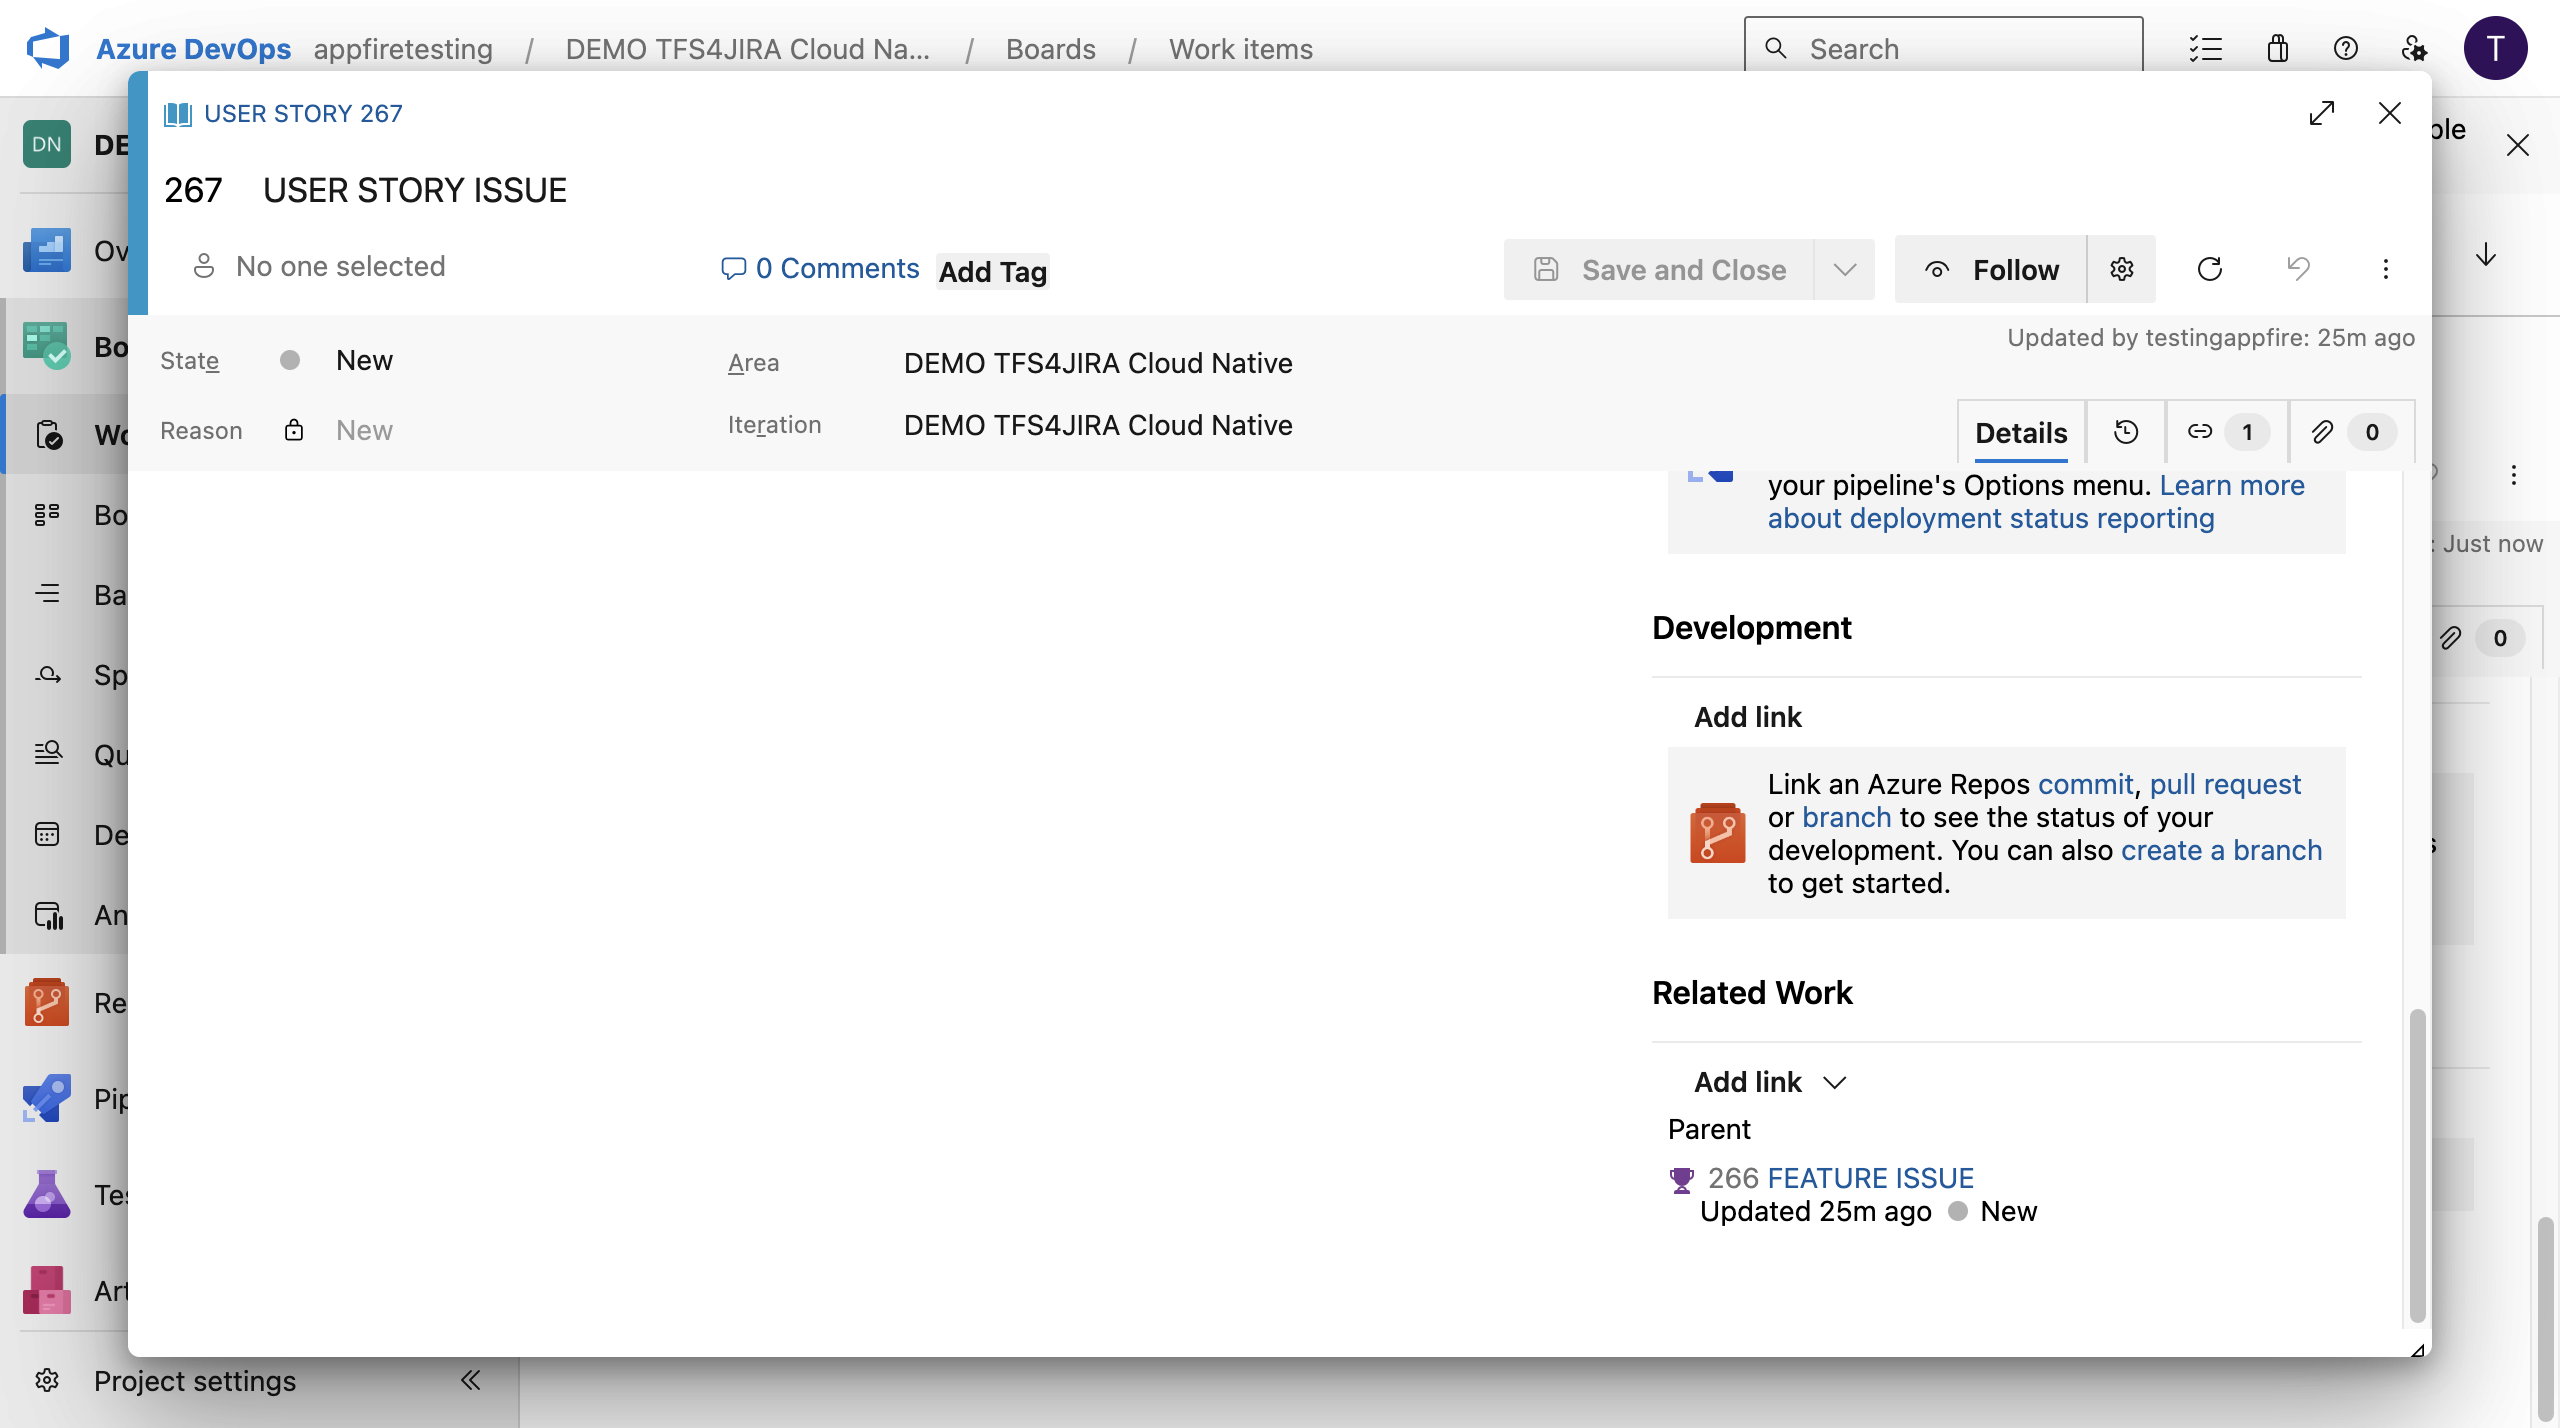Viewport: 2560px width, 1428px height.
Task: Collapse the project sidebar
Action: pyautogui.click(x=470, y=1380)
